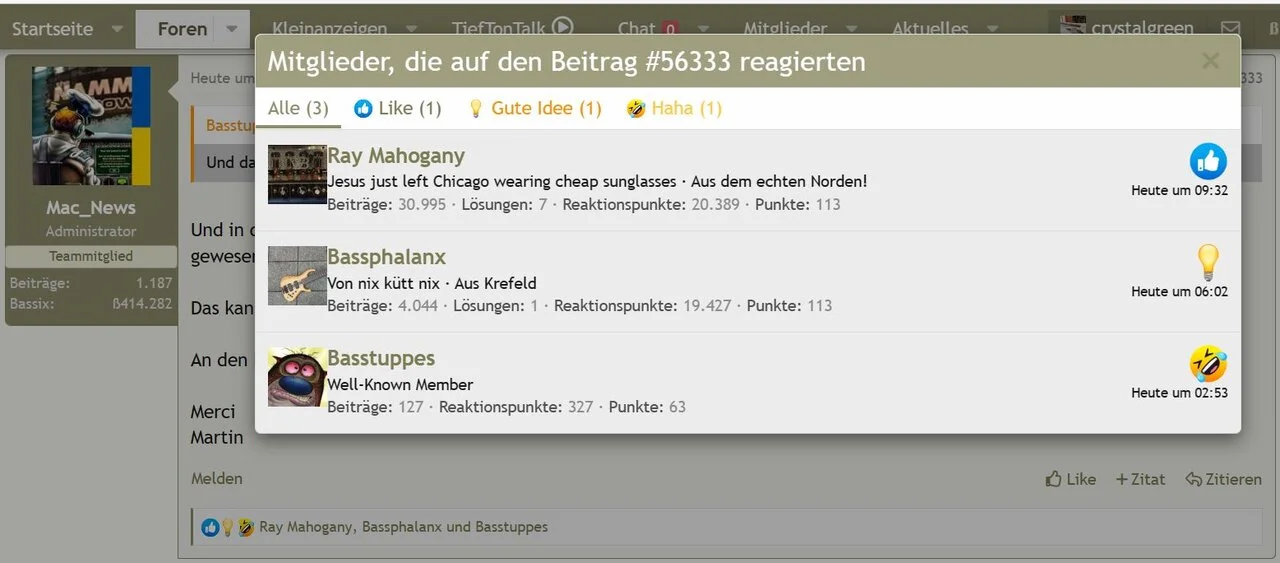Like the post via Like button

coord(1071,479)
